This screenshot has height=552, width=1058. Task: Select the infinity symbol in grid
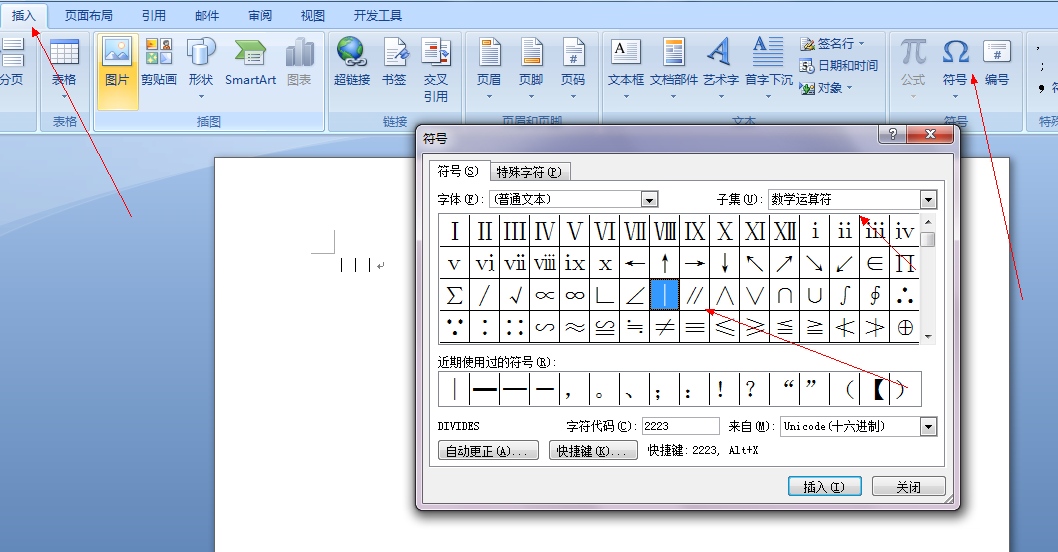[x=575, y=295]
